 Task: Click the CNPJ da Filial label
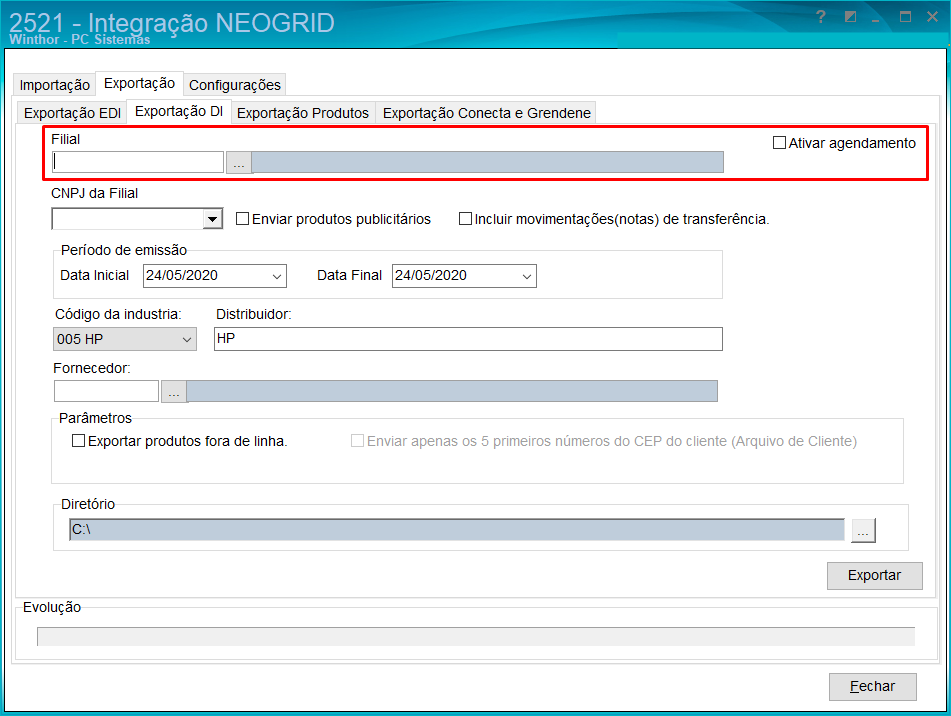(x=95, y=193)
